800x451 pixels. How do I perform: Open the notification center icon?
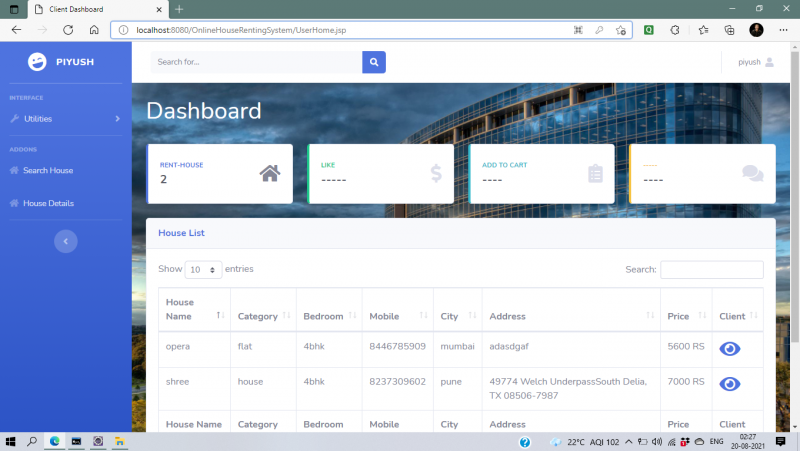coord(780,442)
